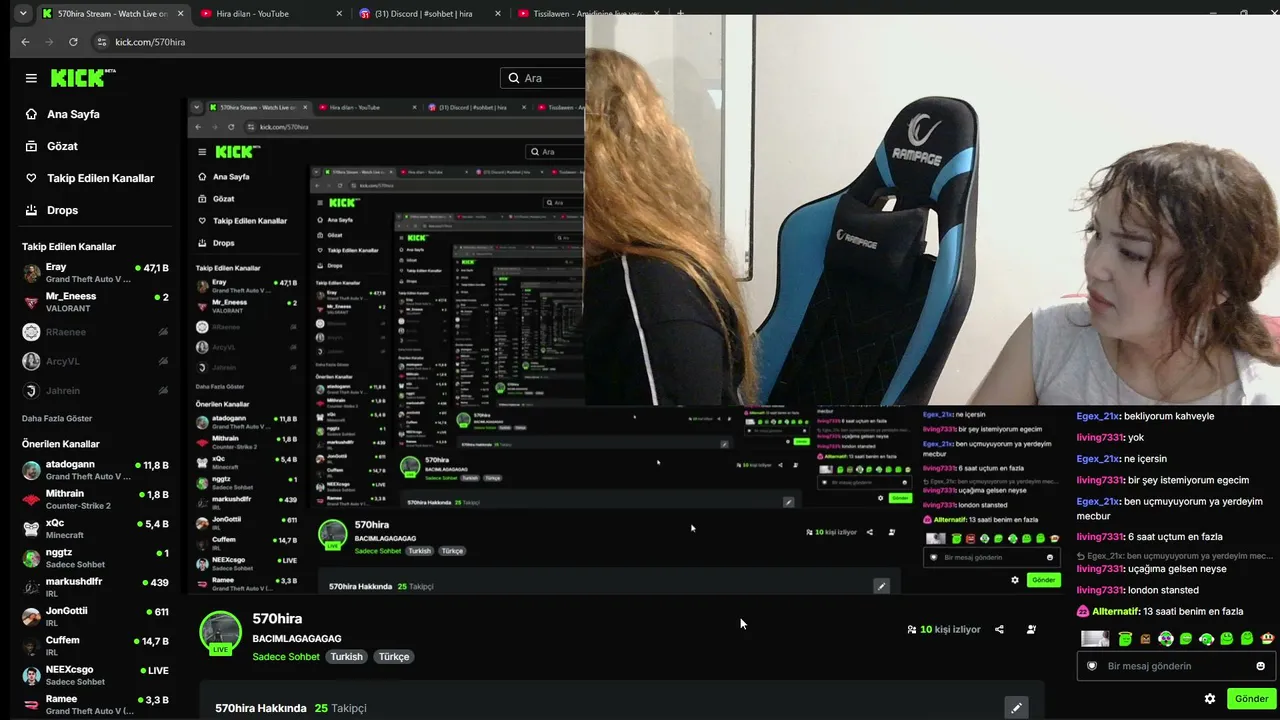Share the 570hira stream via share icon
Screen dimensions: 1280x720
coord(999,630)
